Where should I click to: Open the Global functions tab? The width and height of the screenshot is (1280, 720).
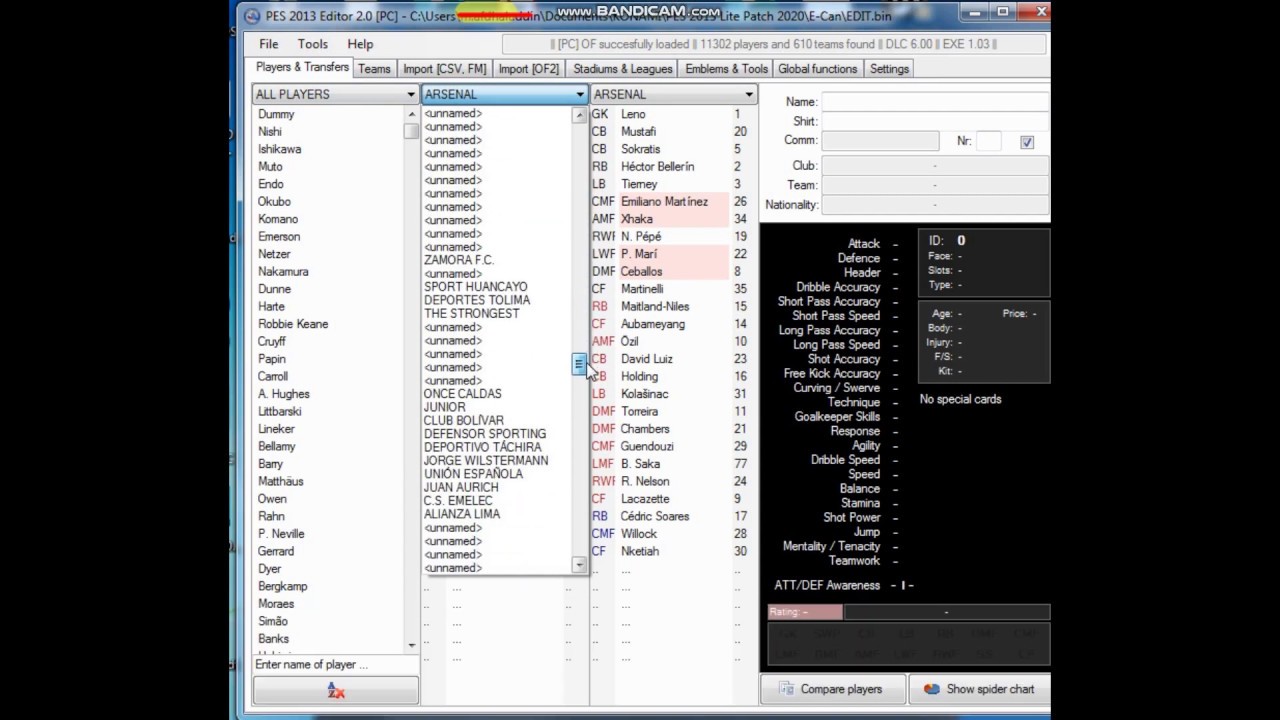click(817, 69)
